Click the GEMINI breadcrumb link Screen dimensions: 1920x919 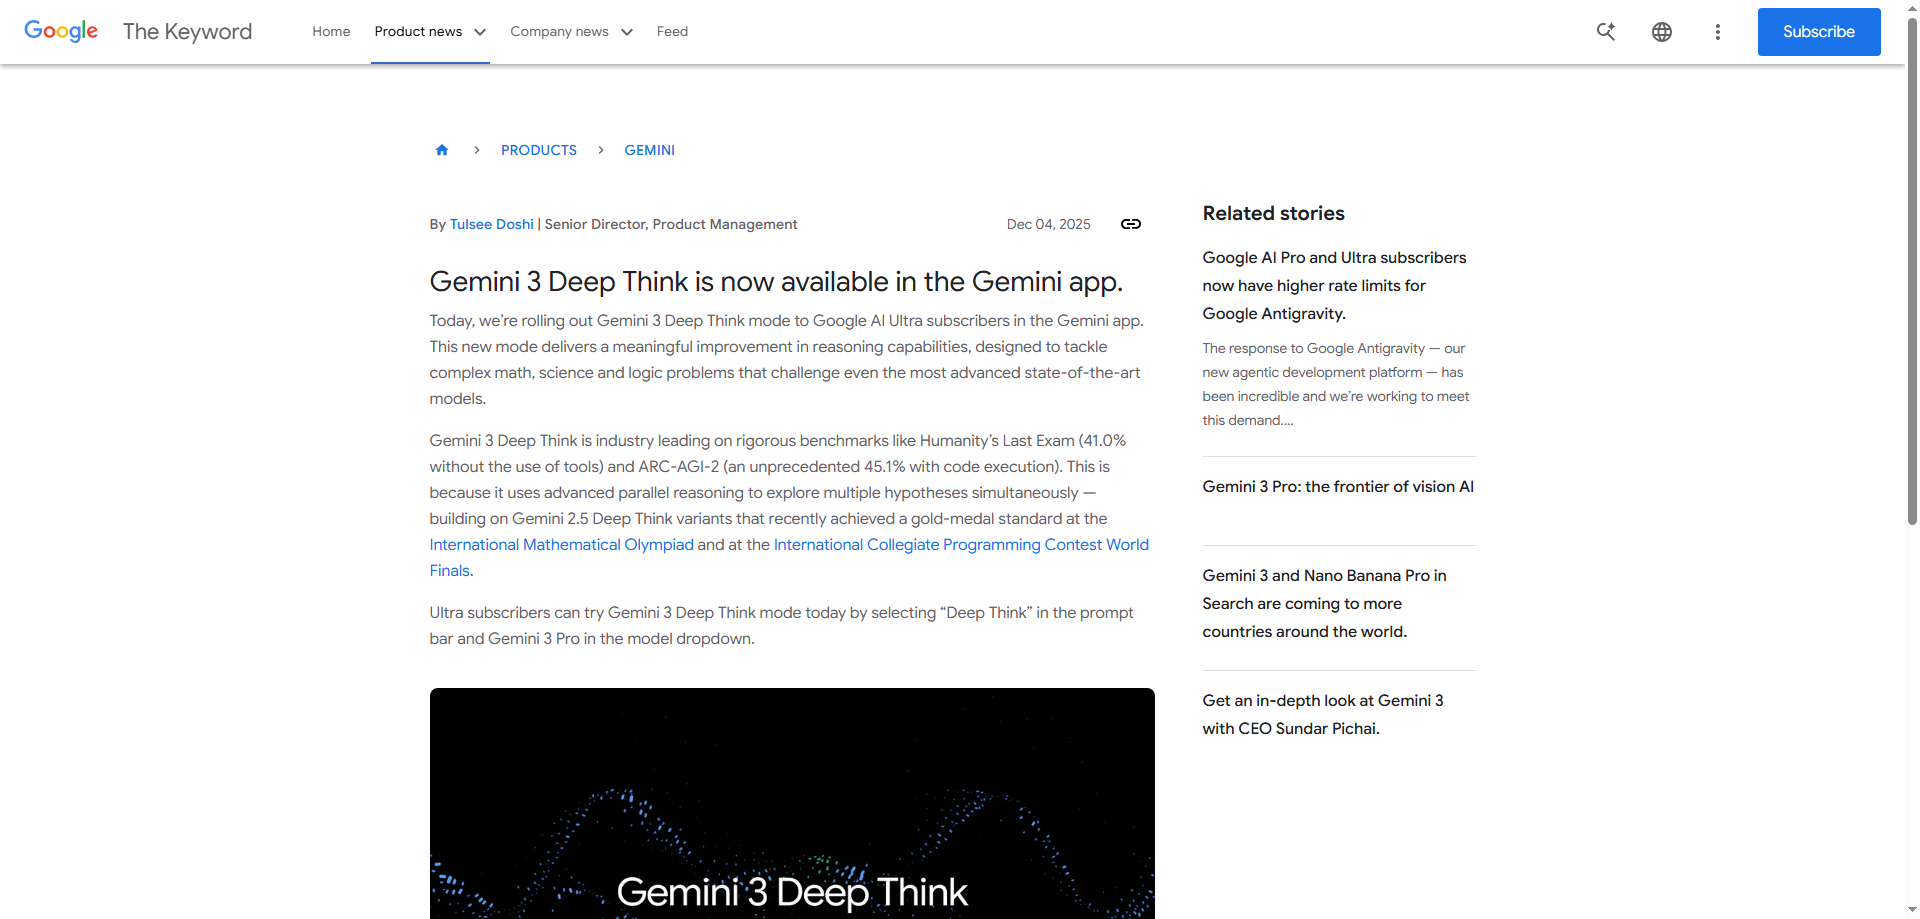(x=649, y=150)
